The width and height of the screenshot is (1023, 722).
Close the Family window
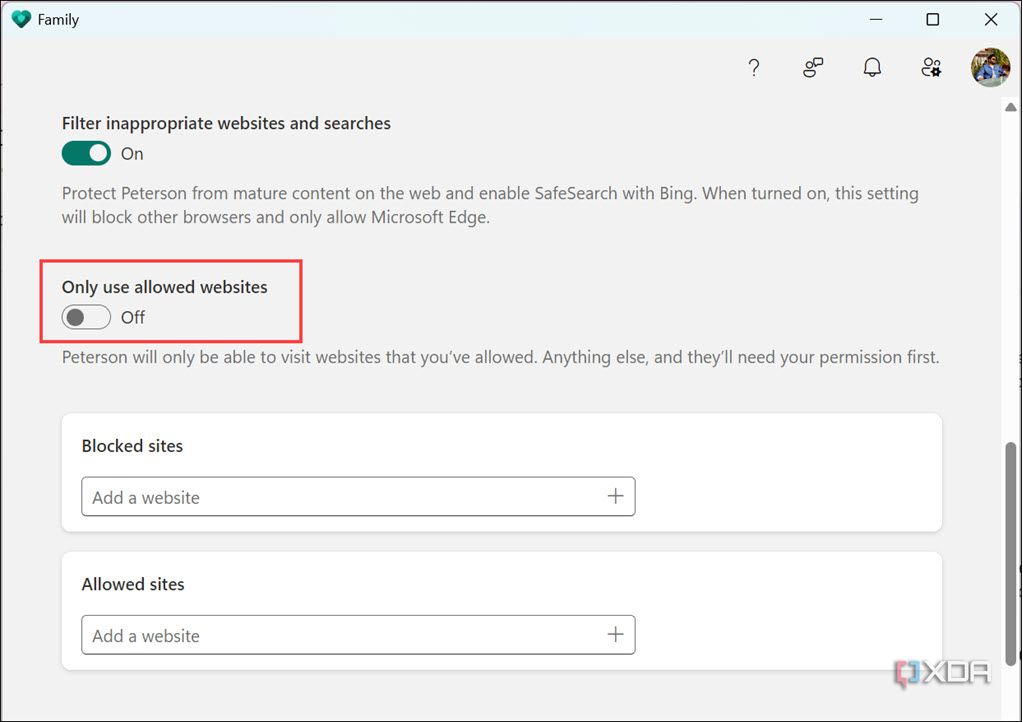pyautogui.click(x=990, y=19)
